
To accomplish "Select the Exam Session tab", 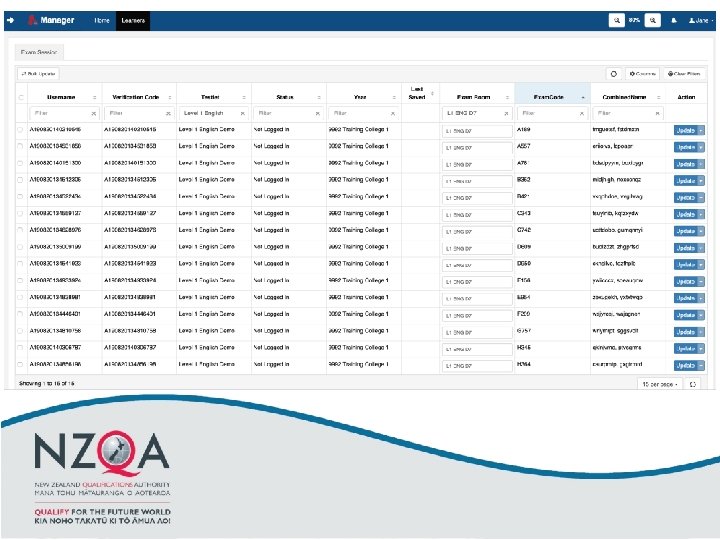I will (x=39, y=52).
